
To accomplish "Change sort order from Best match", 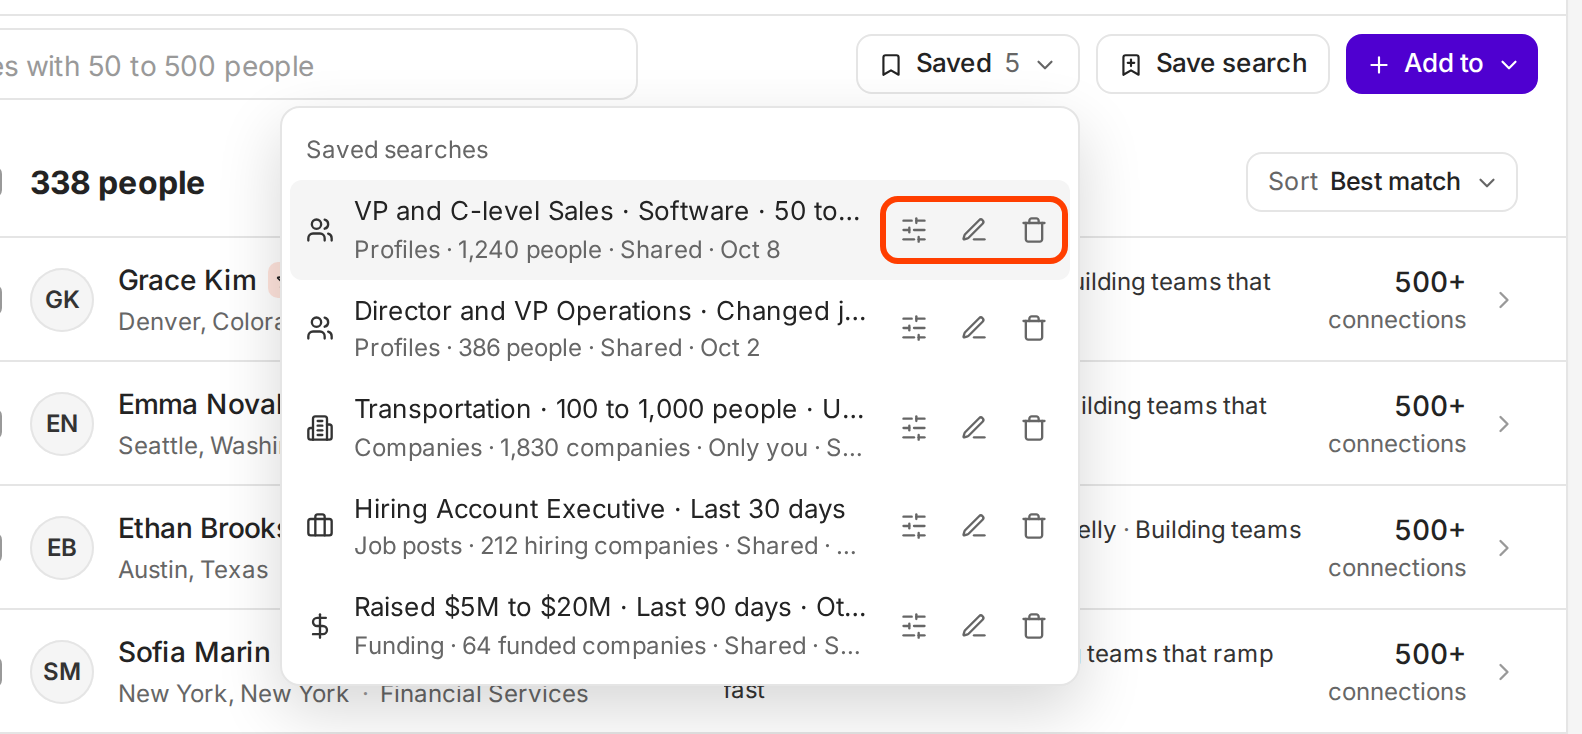I will [1381, 182].
